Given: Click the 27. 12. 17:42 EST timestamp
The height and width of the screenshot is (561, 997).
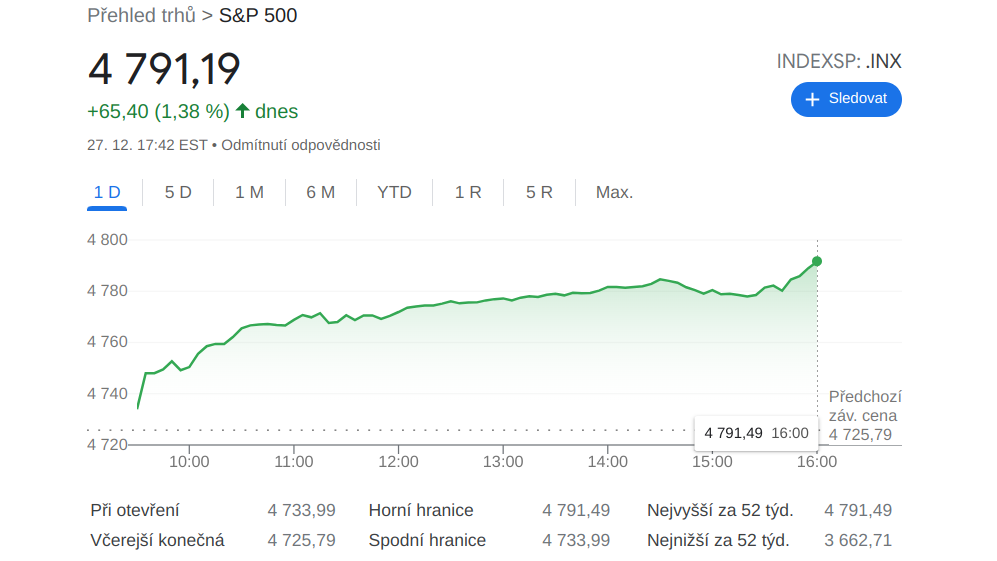Looking at the screenshot, I should coord(148,145).
